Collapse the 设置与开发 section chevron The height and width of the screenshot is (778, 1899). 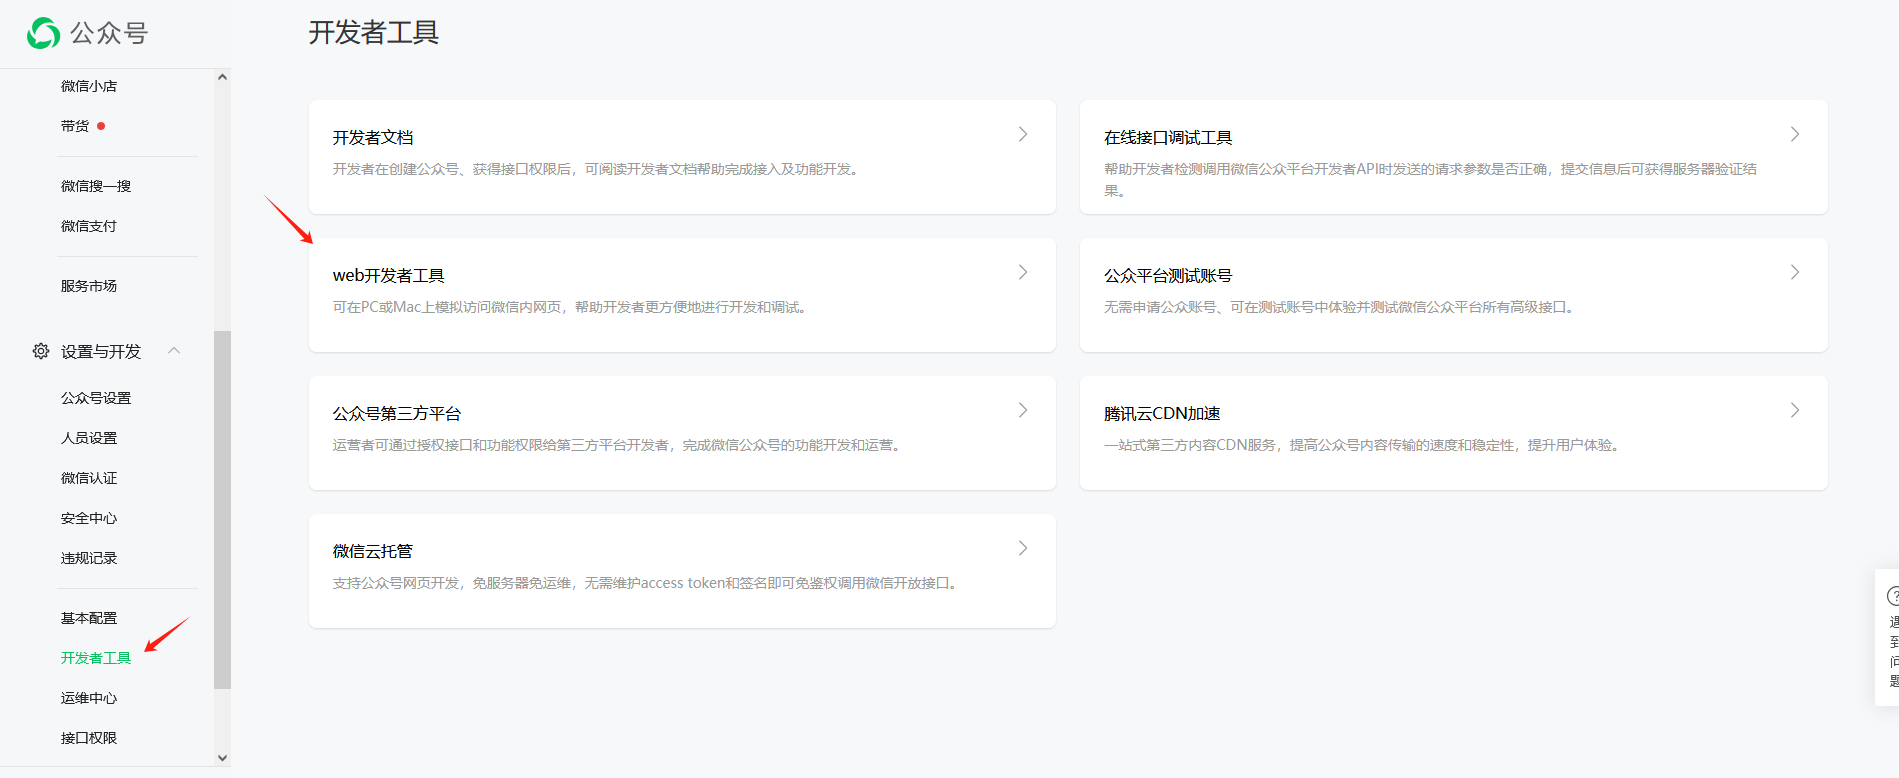click(x=174, y=351)
